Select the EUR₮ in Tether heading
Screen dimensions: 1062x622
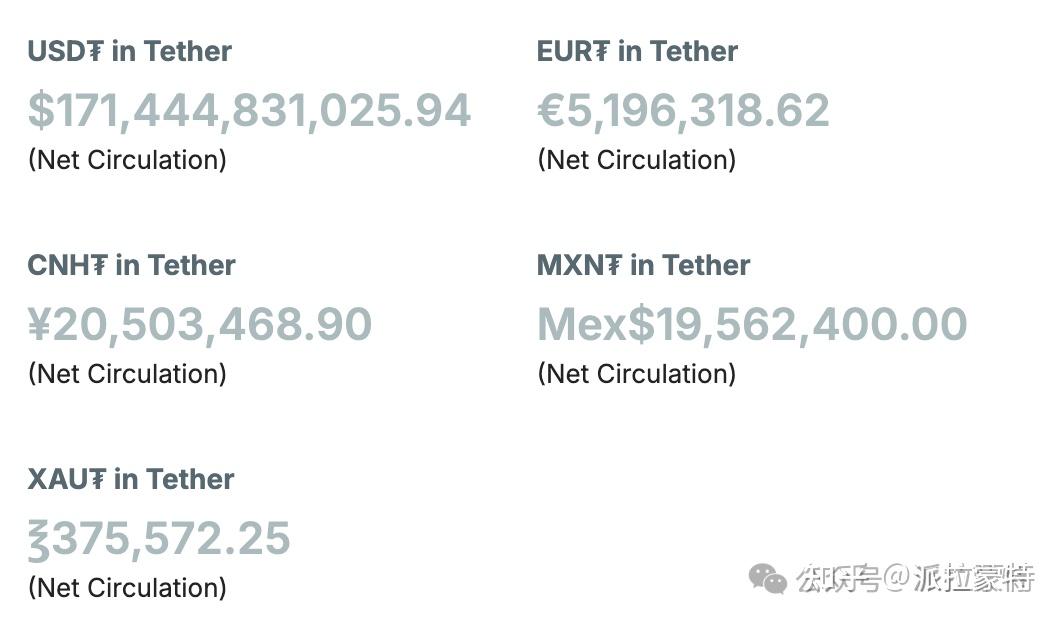[x=637, y=52]
